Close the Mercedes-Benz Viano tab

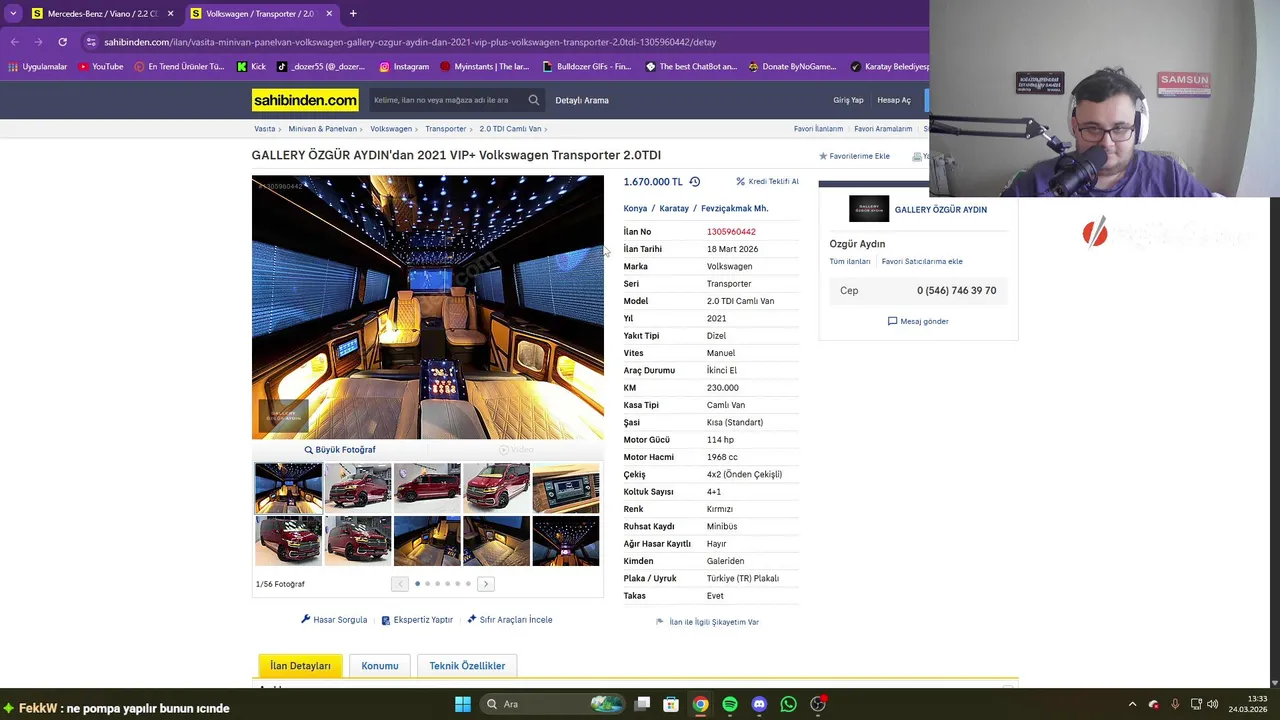pyautogui.click(x=170, y=14)
